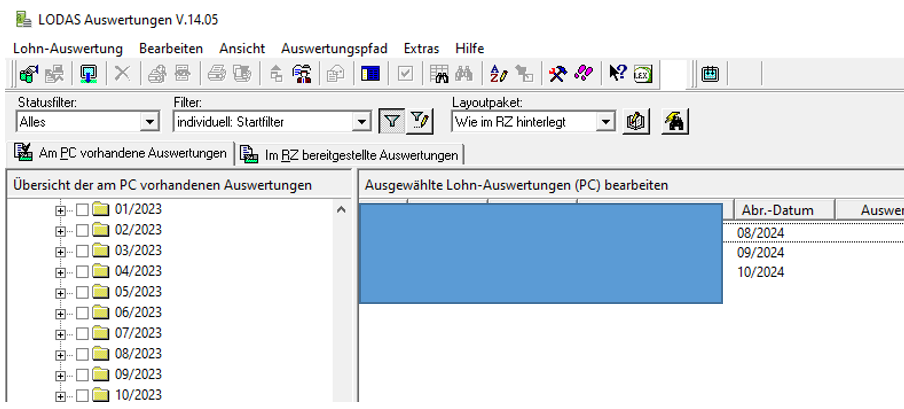904x409 pixels.
Task: Edit filter via funnel-with-pencil icon
Action: (419, 122)
